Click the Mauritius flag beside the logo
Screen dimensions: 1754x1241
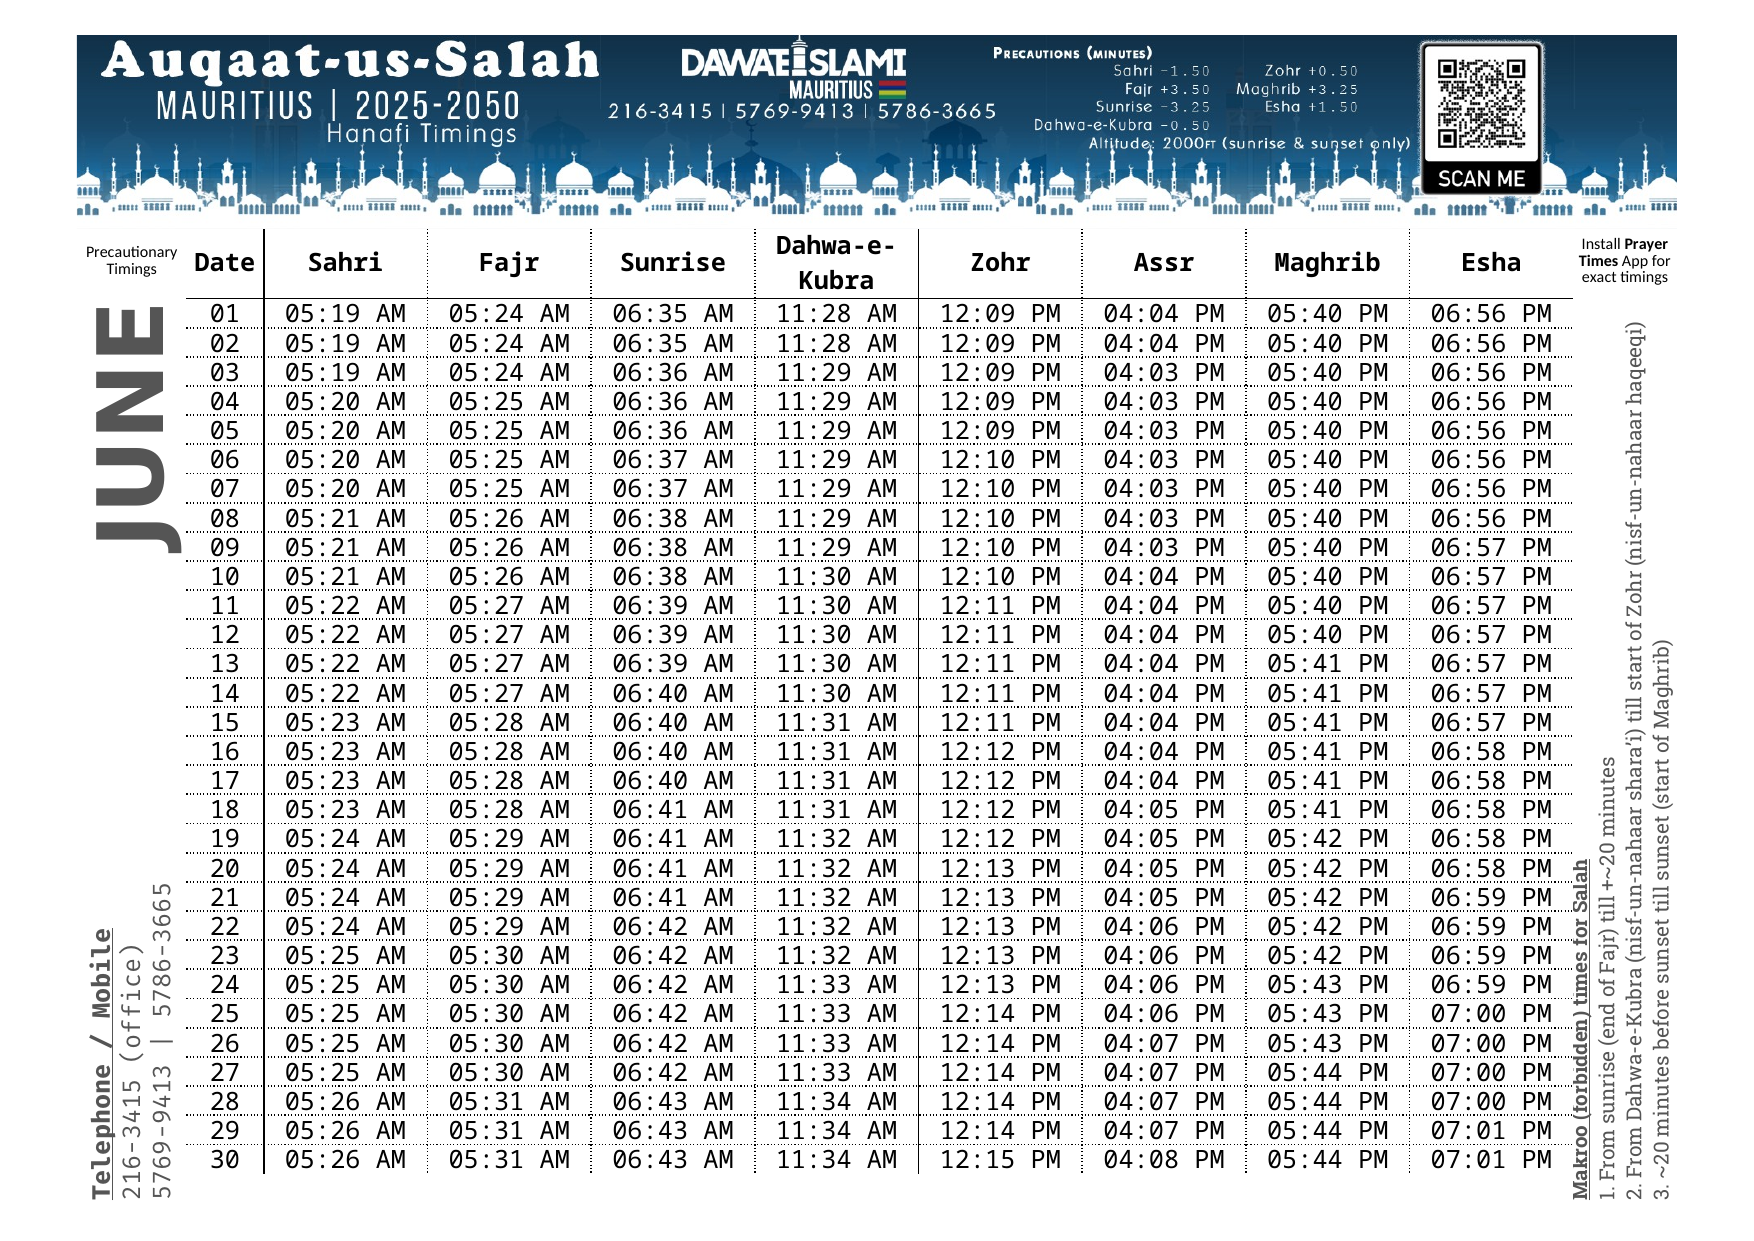coord(892,89)
